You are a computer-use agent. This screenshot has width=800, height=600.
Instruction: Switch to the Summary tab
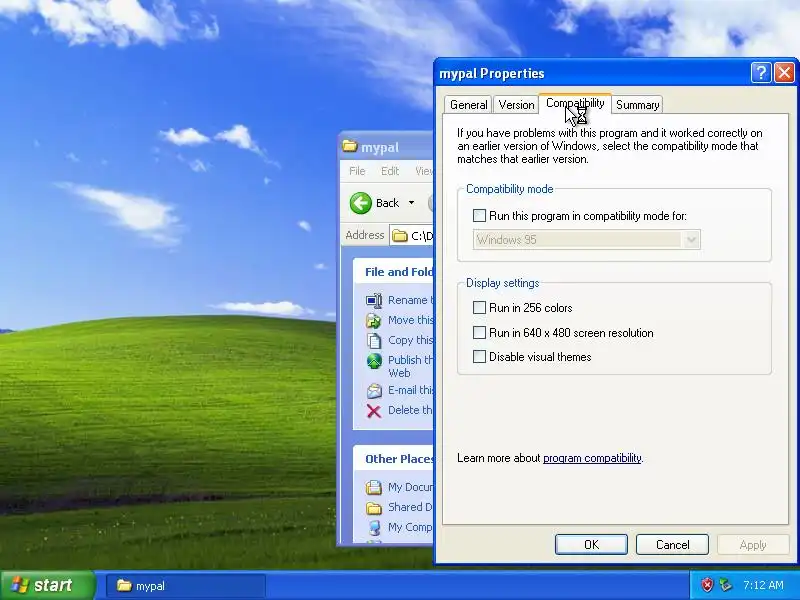coord(637,105)
